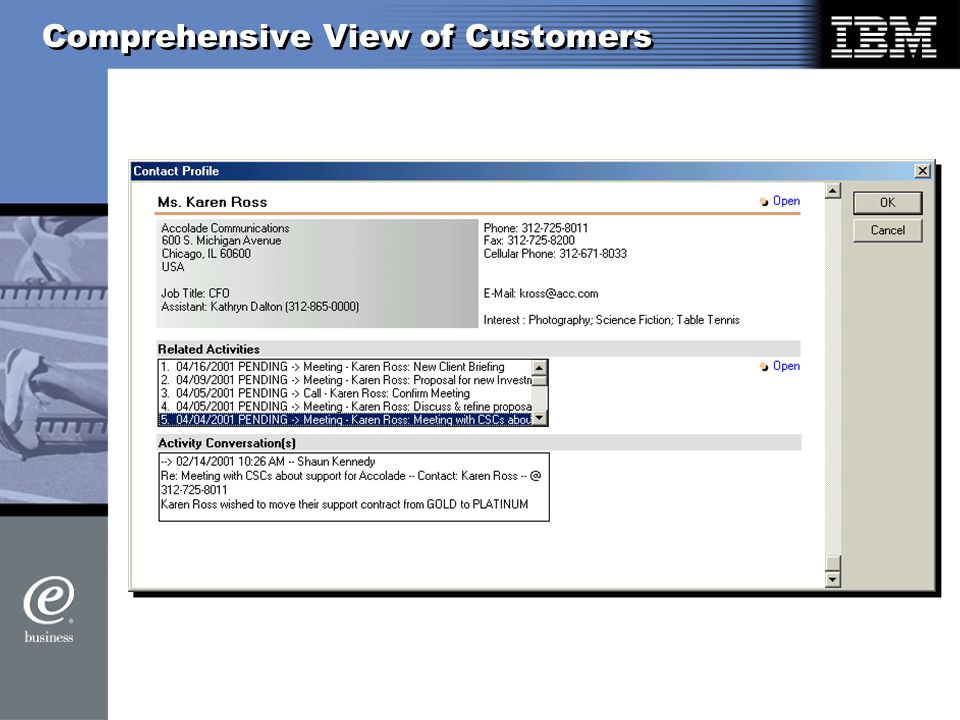Viewport: 960px width, 720px height.
Task: Click the Activity Conversation text box
Action: pos(354,487)
